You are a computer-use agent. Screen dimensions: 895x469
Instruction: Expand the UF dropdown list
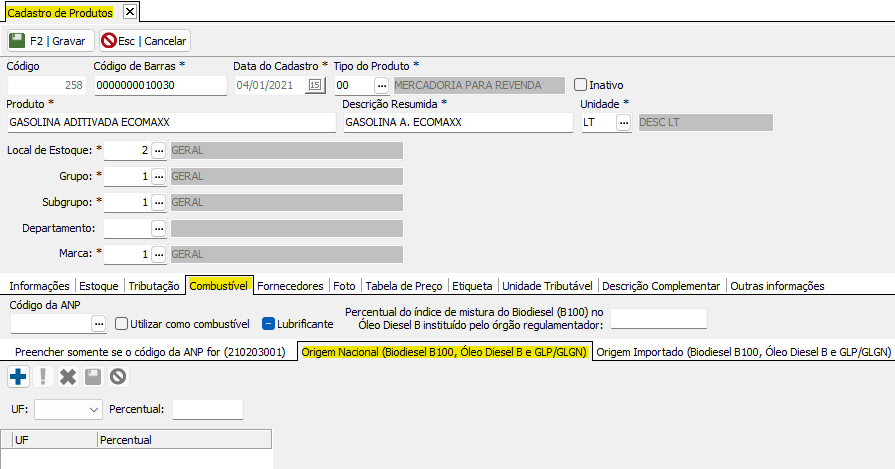tap(95, 409)
